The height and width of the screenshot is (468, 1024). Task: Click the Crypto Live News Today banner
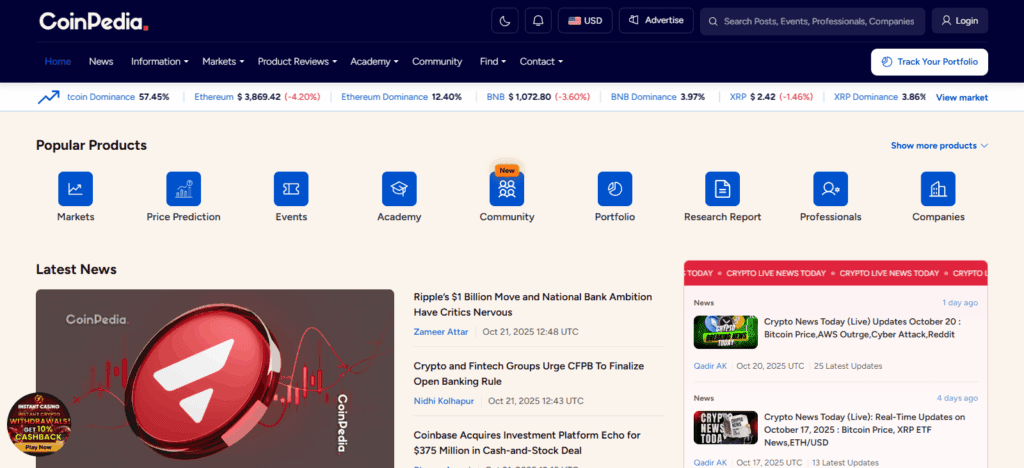(835, 273)
